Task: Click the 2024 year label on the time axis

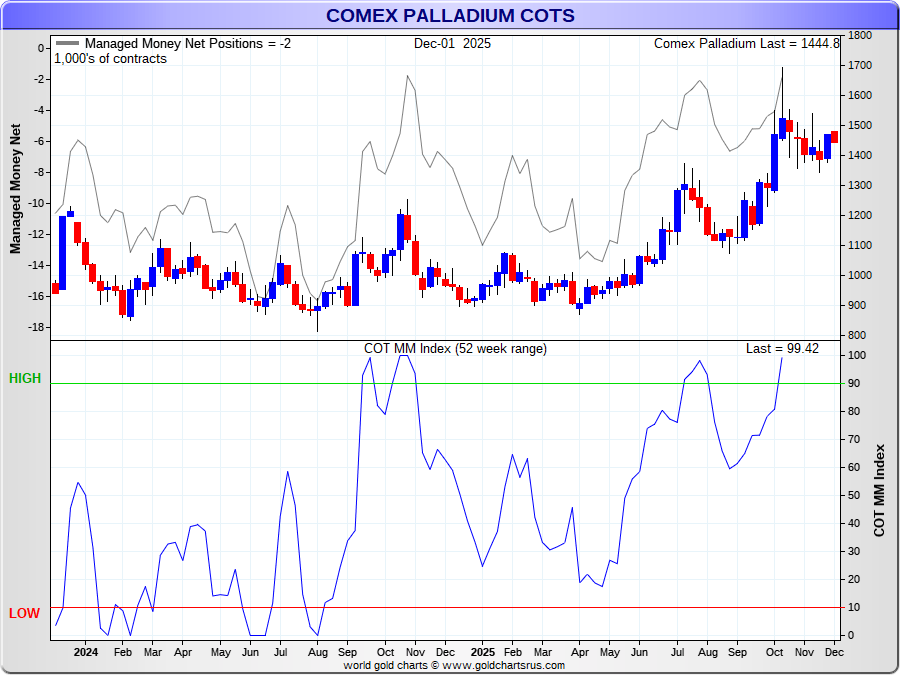Action: point(86,652)
